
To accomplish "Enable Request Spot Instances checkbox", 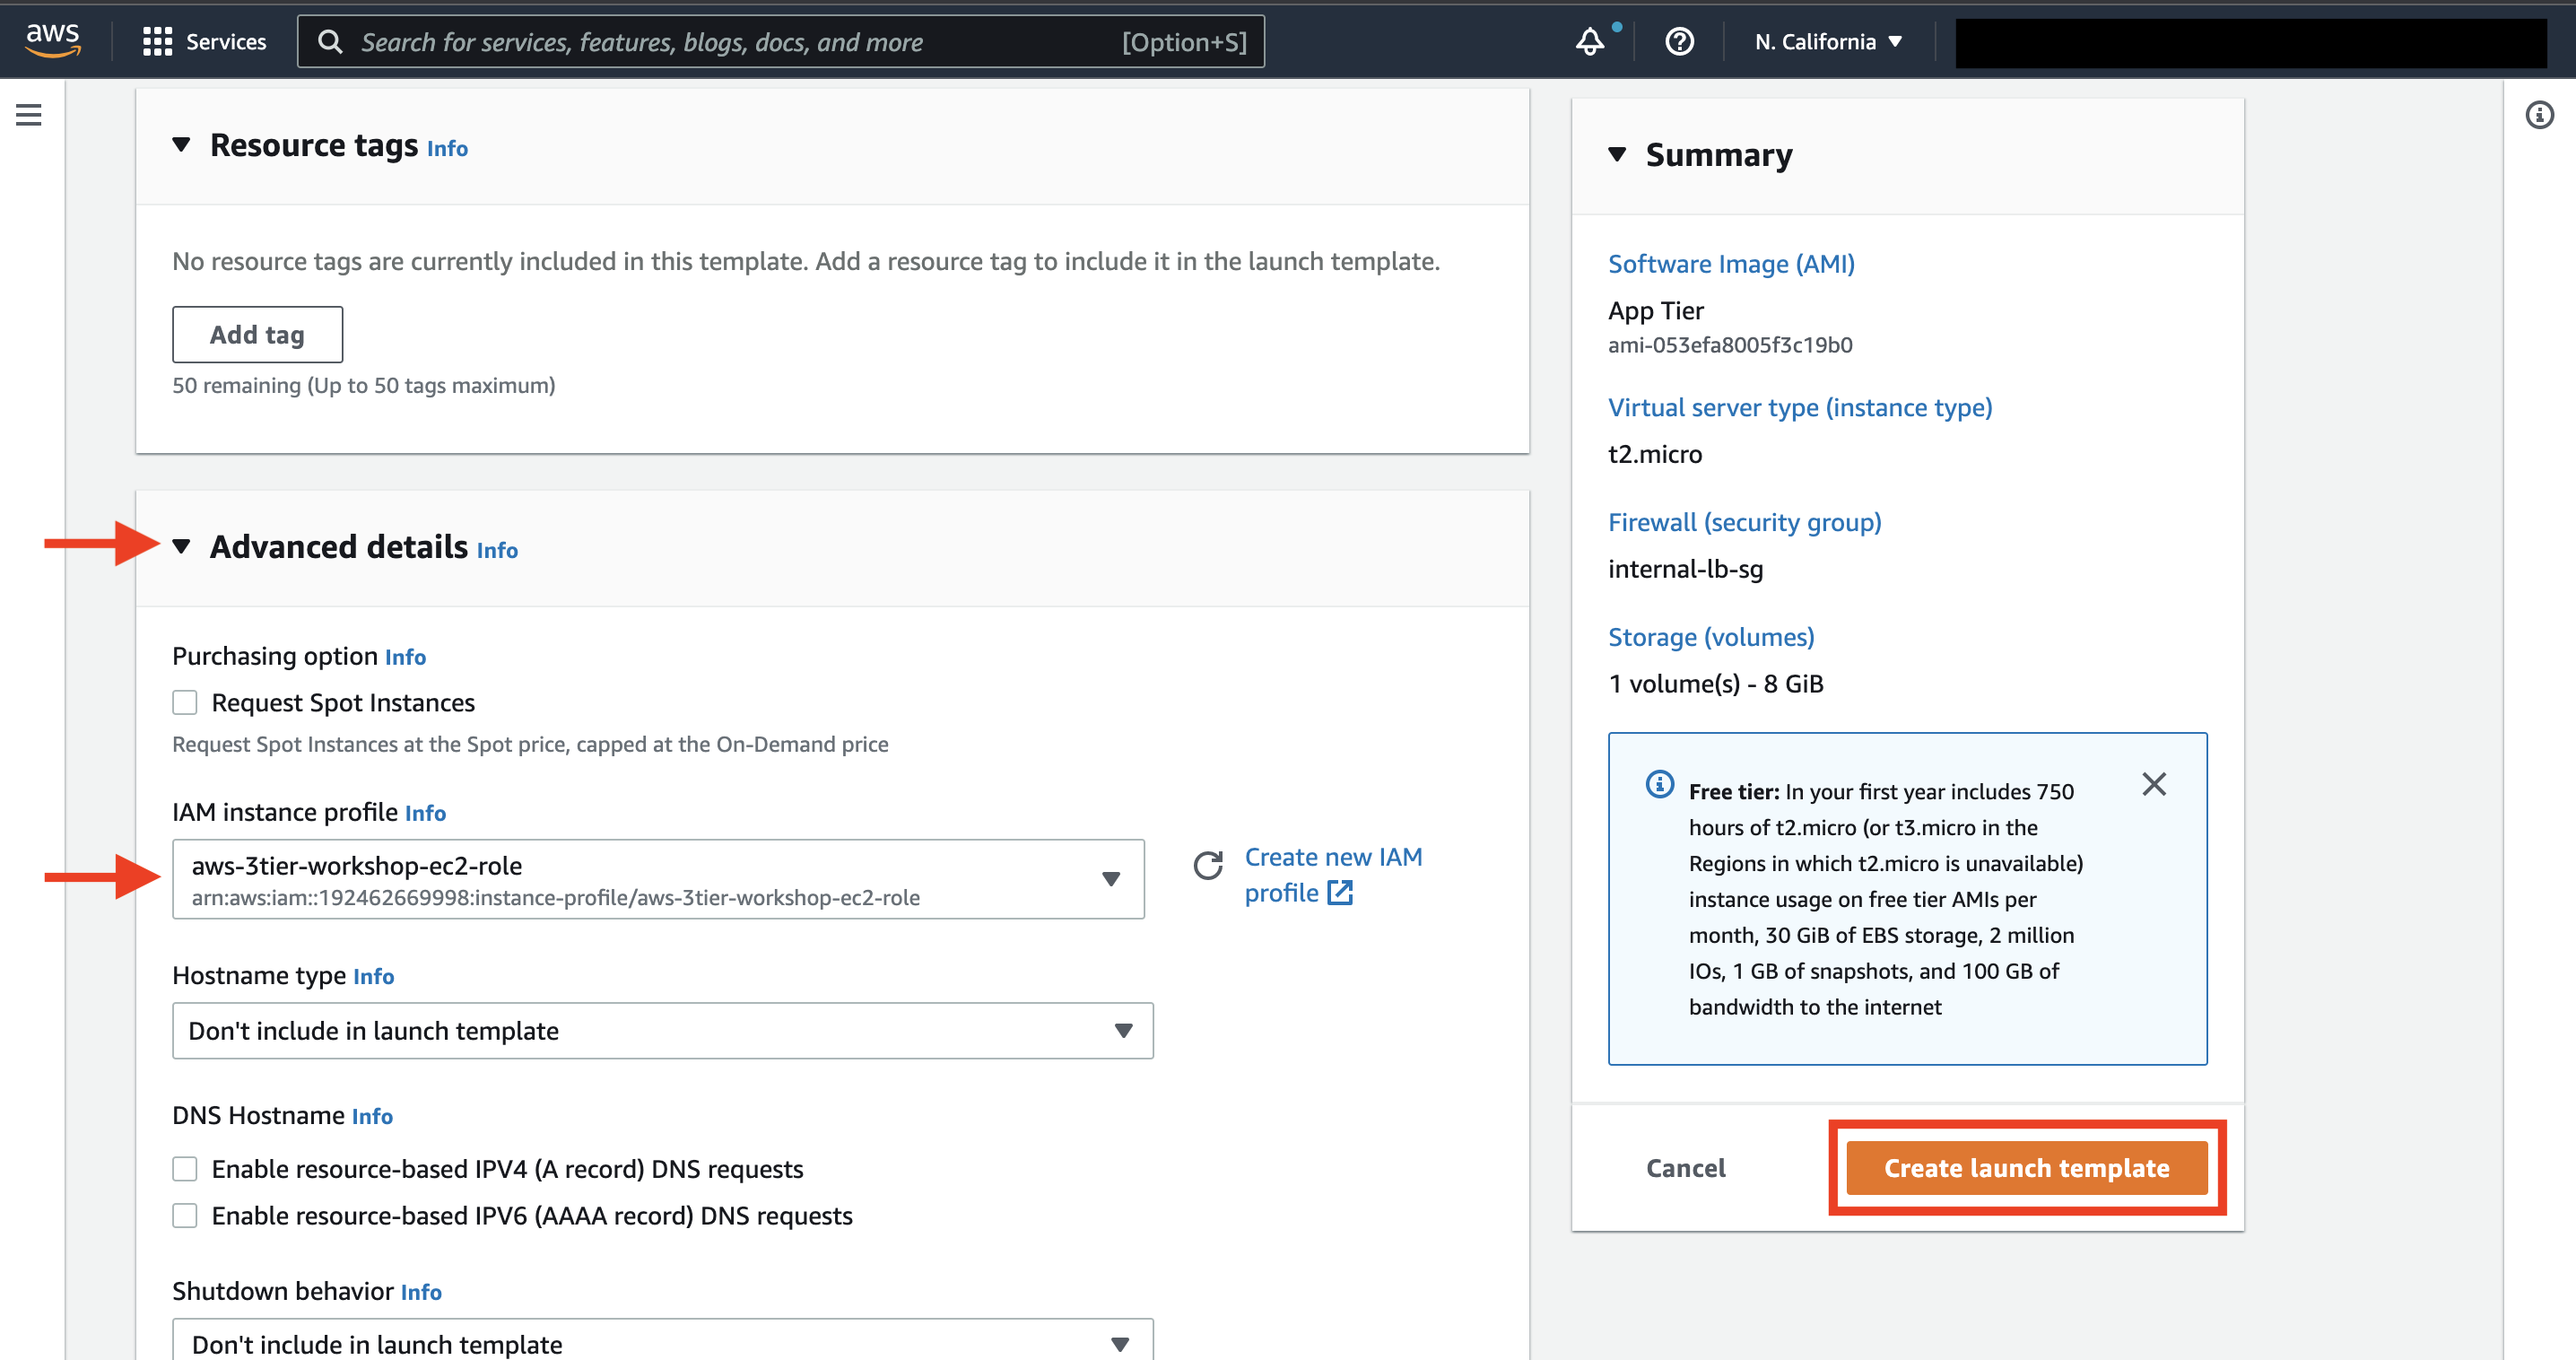I will (185, 703).
